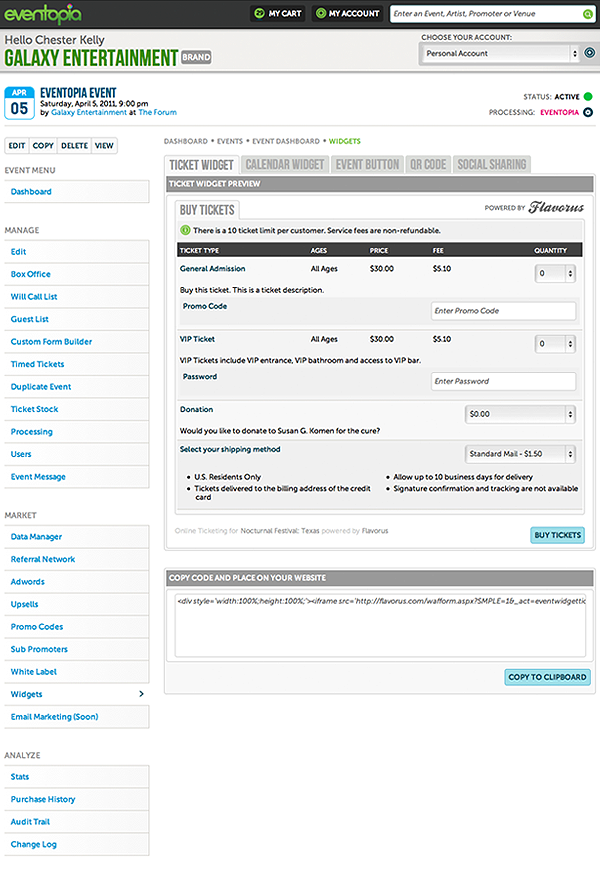Open Email Marketing (Soon)
This screenshot has height=882, width=600.
coord(76,717)
